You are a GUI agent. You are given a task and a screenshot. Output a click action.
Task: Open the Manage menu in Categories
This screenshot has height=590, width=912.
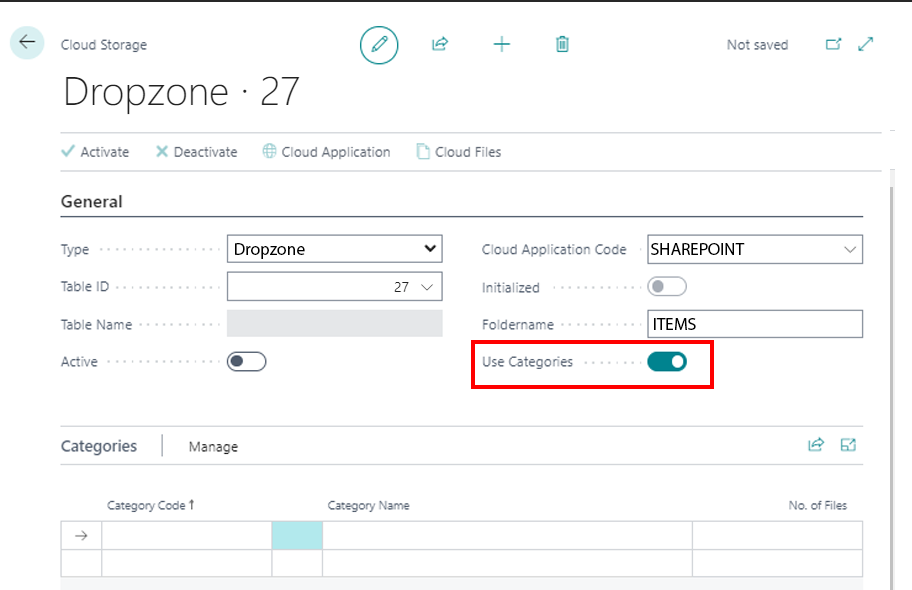click(213, 447)
